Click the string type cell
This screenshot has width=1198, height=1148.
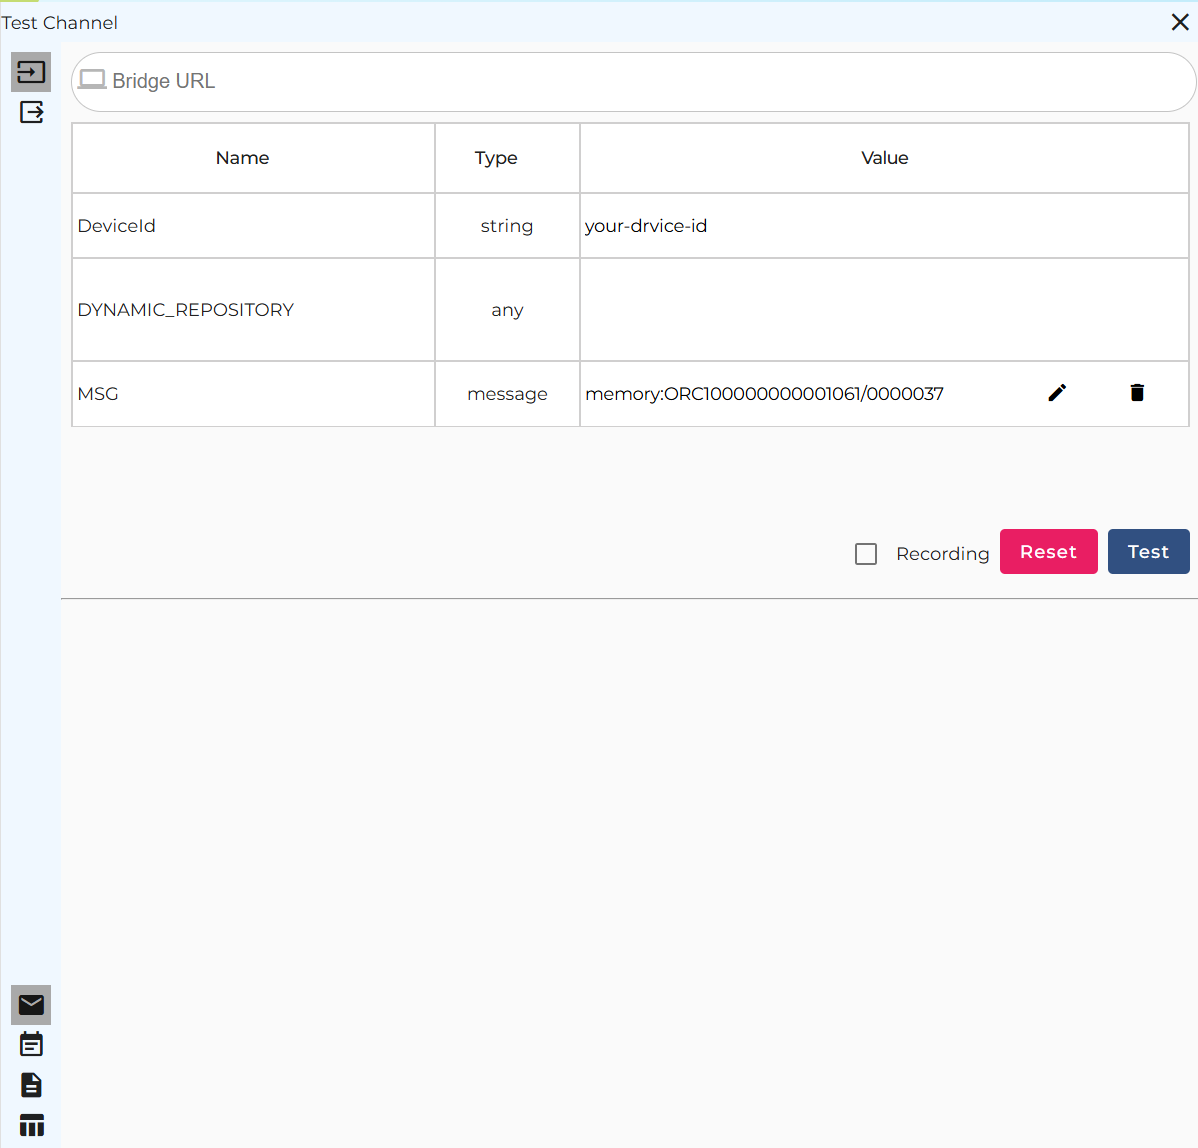[507, 226]
